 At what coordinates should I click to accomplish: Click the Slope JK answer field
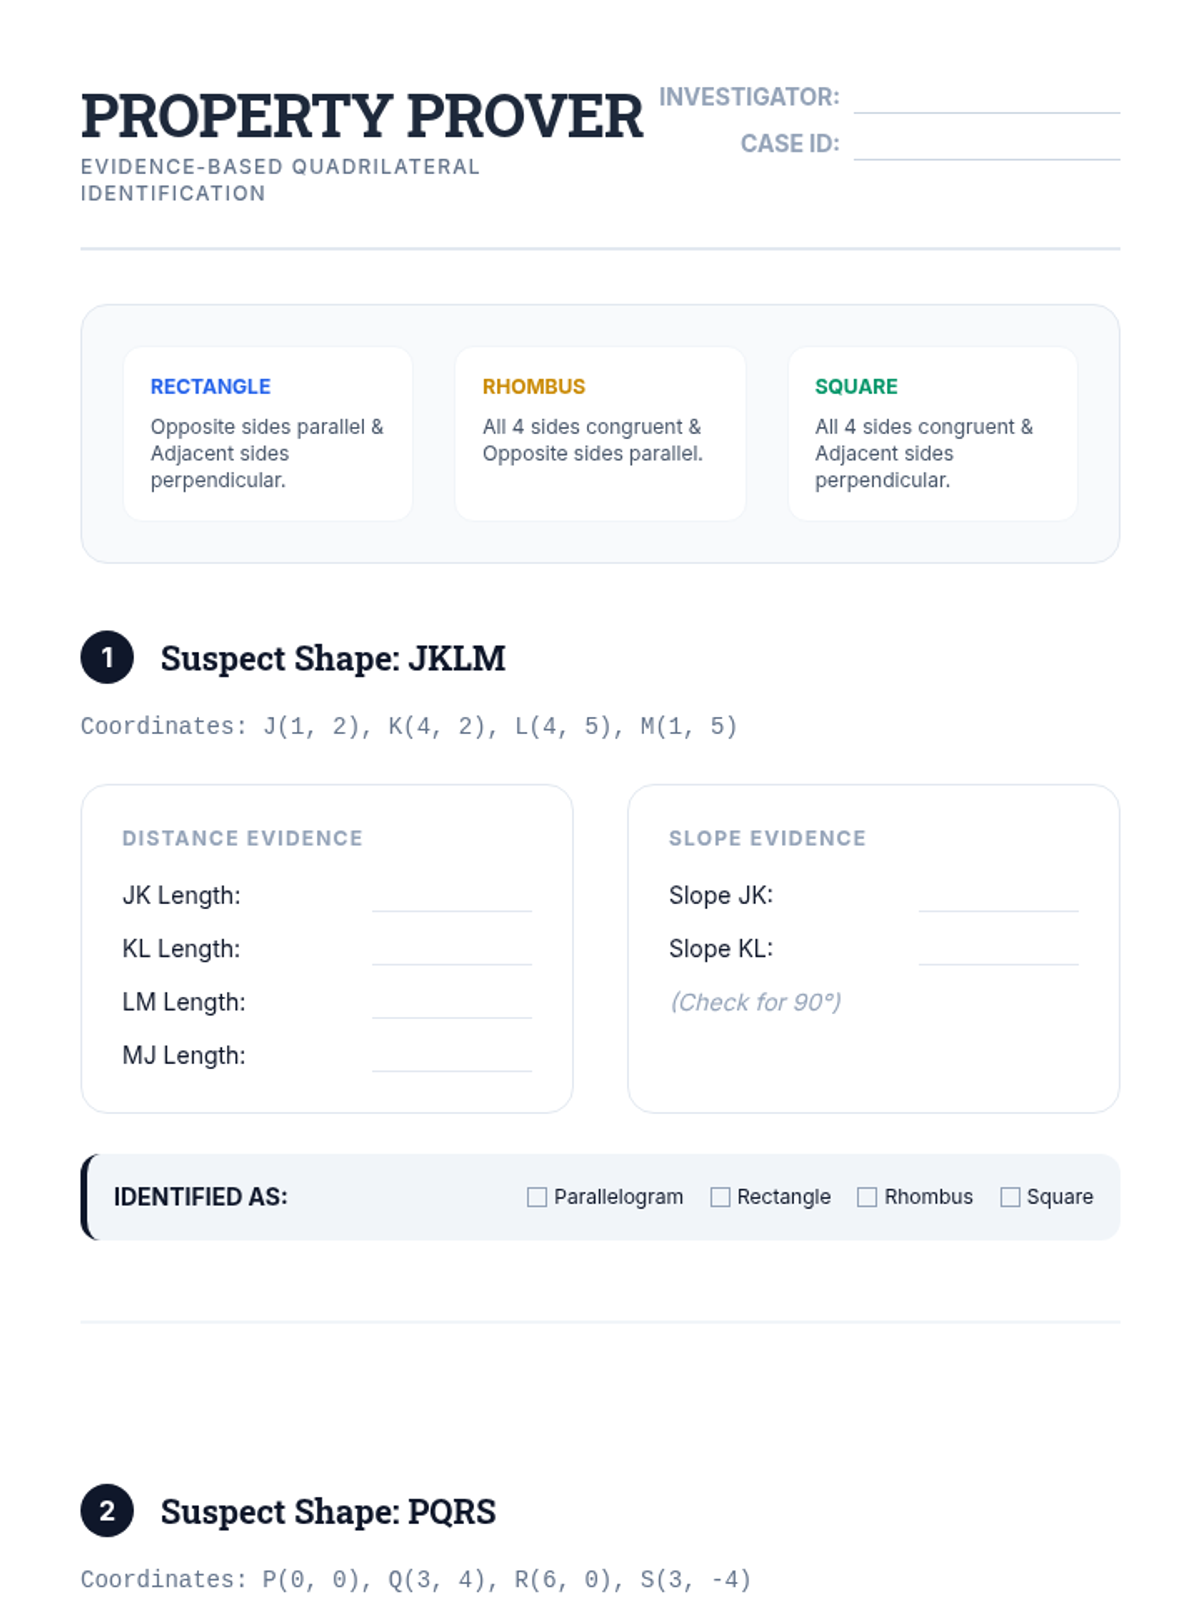[x=999, y=896]
